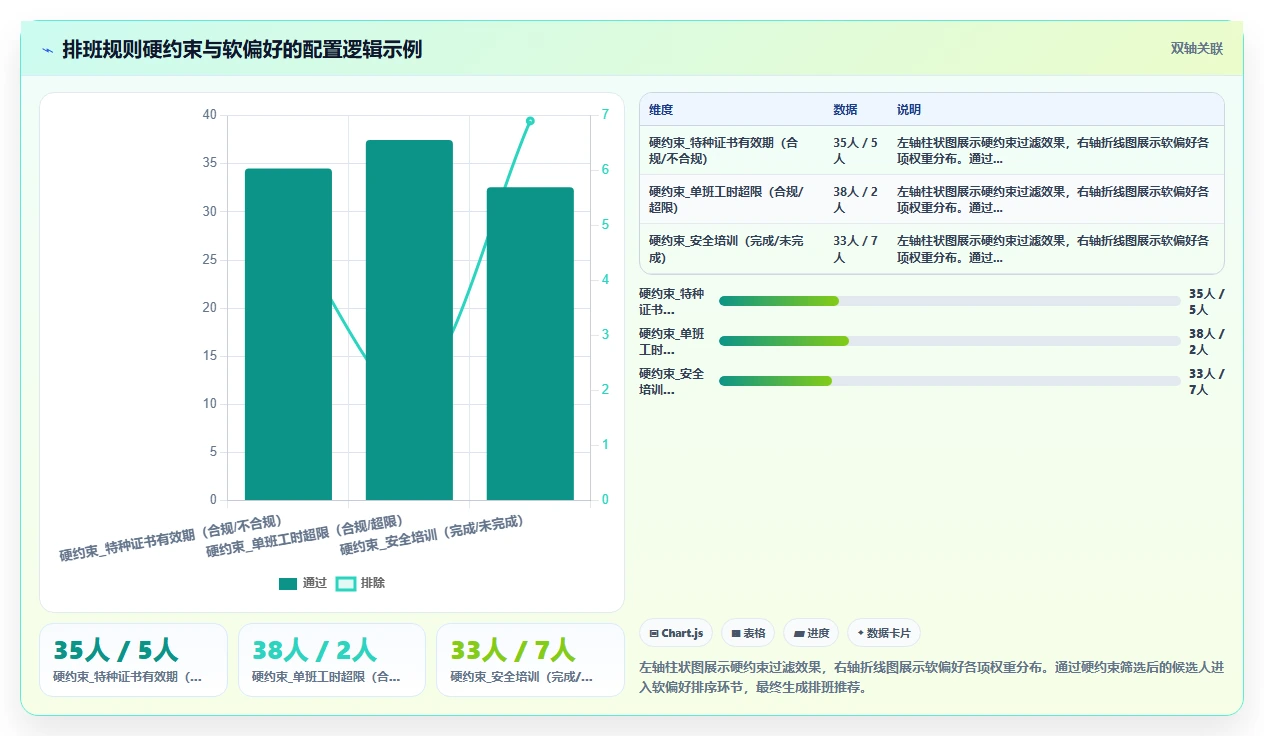This screenshot has height=736, width=1264.
Task: Click the 数据卡片 tag
Action: [884, 633]
